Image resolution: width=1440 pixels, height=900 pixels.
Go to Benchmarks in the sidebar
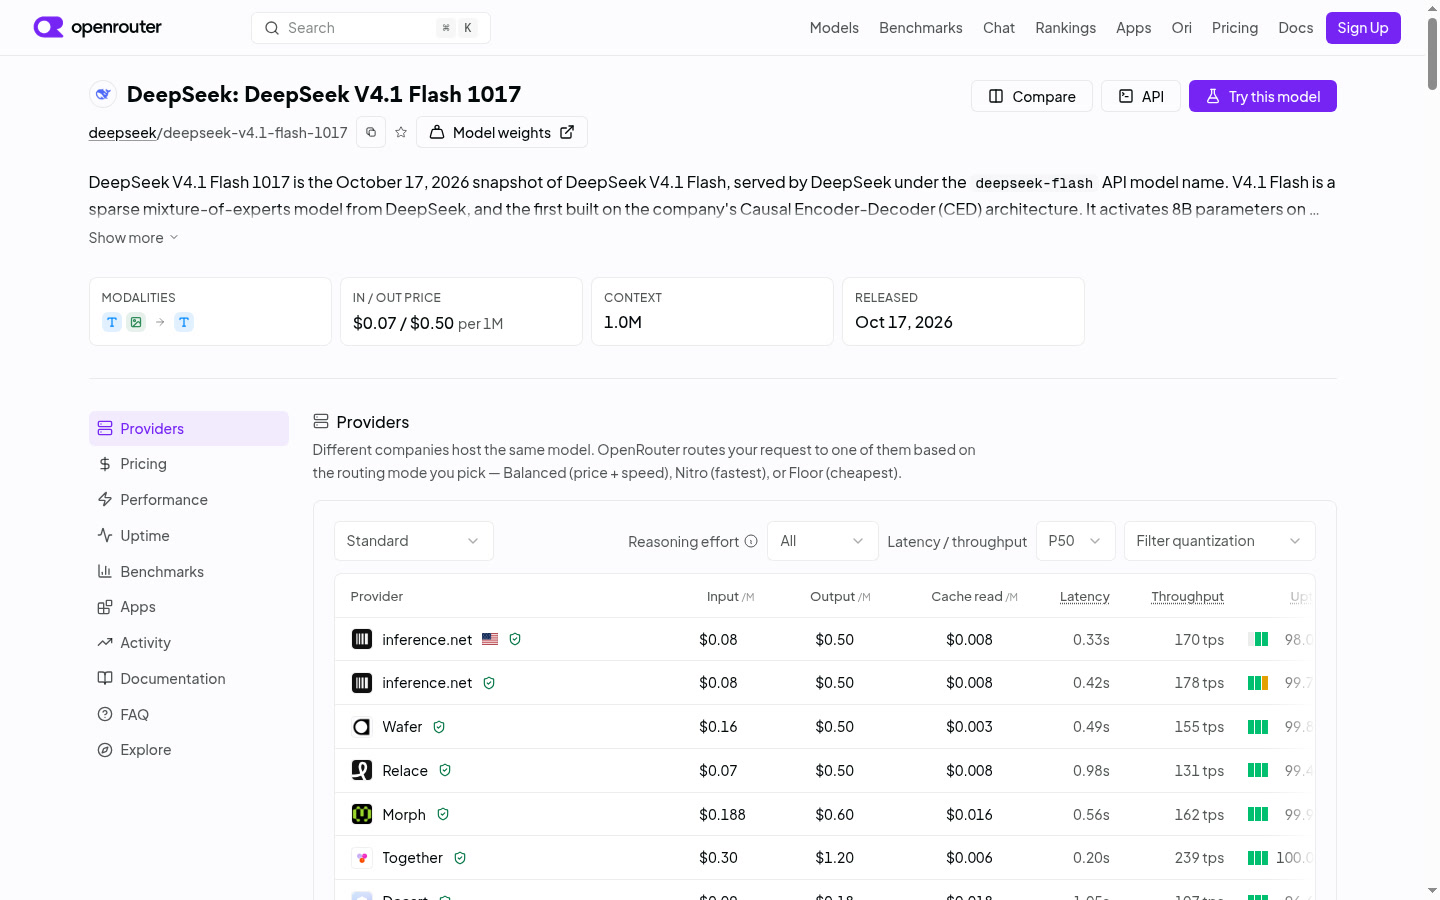point(189,572)
